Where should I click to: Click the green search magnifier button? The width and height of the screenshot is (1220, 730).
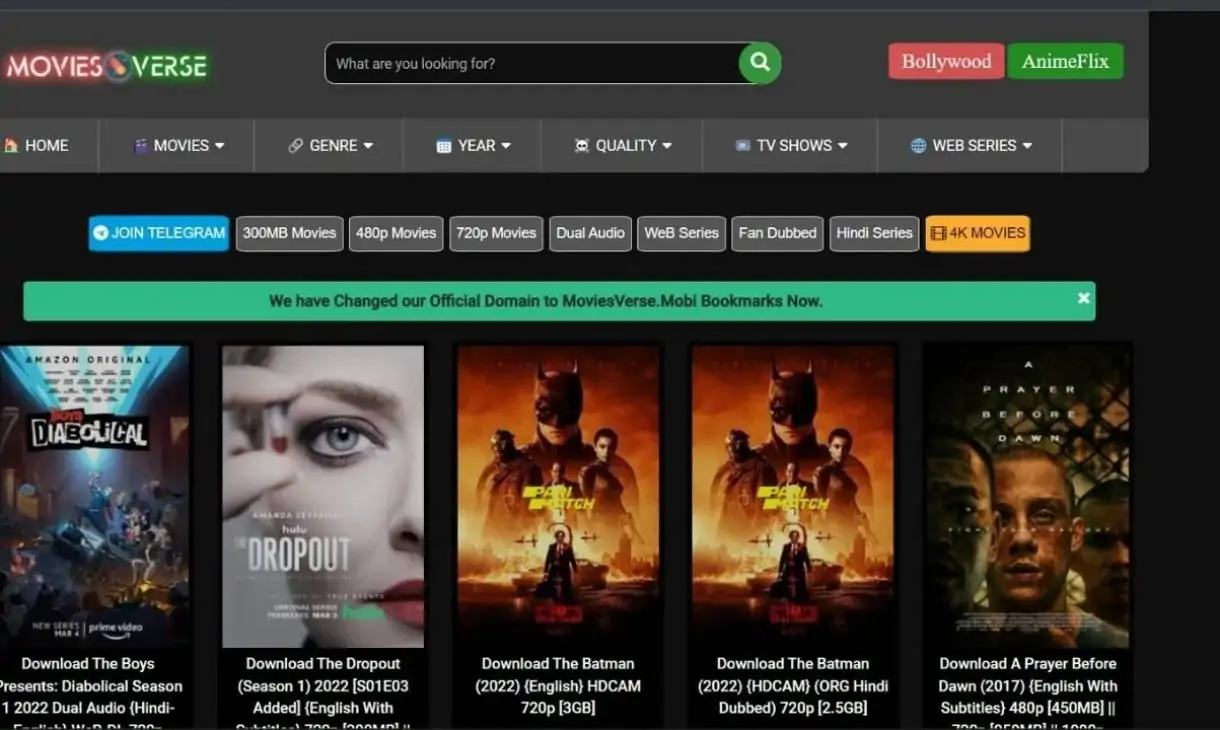(760, 63)
